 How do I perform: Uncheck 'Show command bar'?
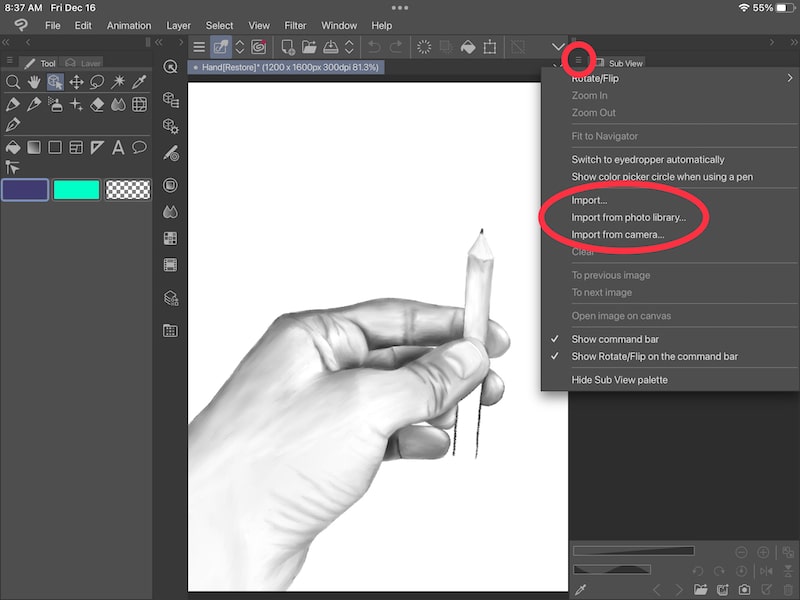617,339
